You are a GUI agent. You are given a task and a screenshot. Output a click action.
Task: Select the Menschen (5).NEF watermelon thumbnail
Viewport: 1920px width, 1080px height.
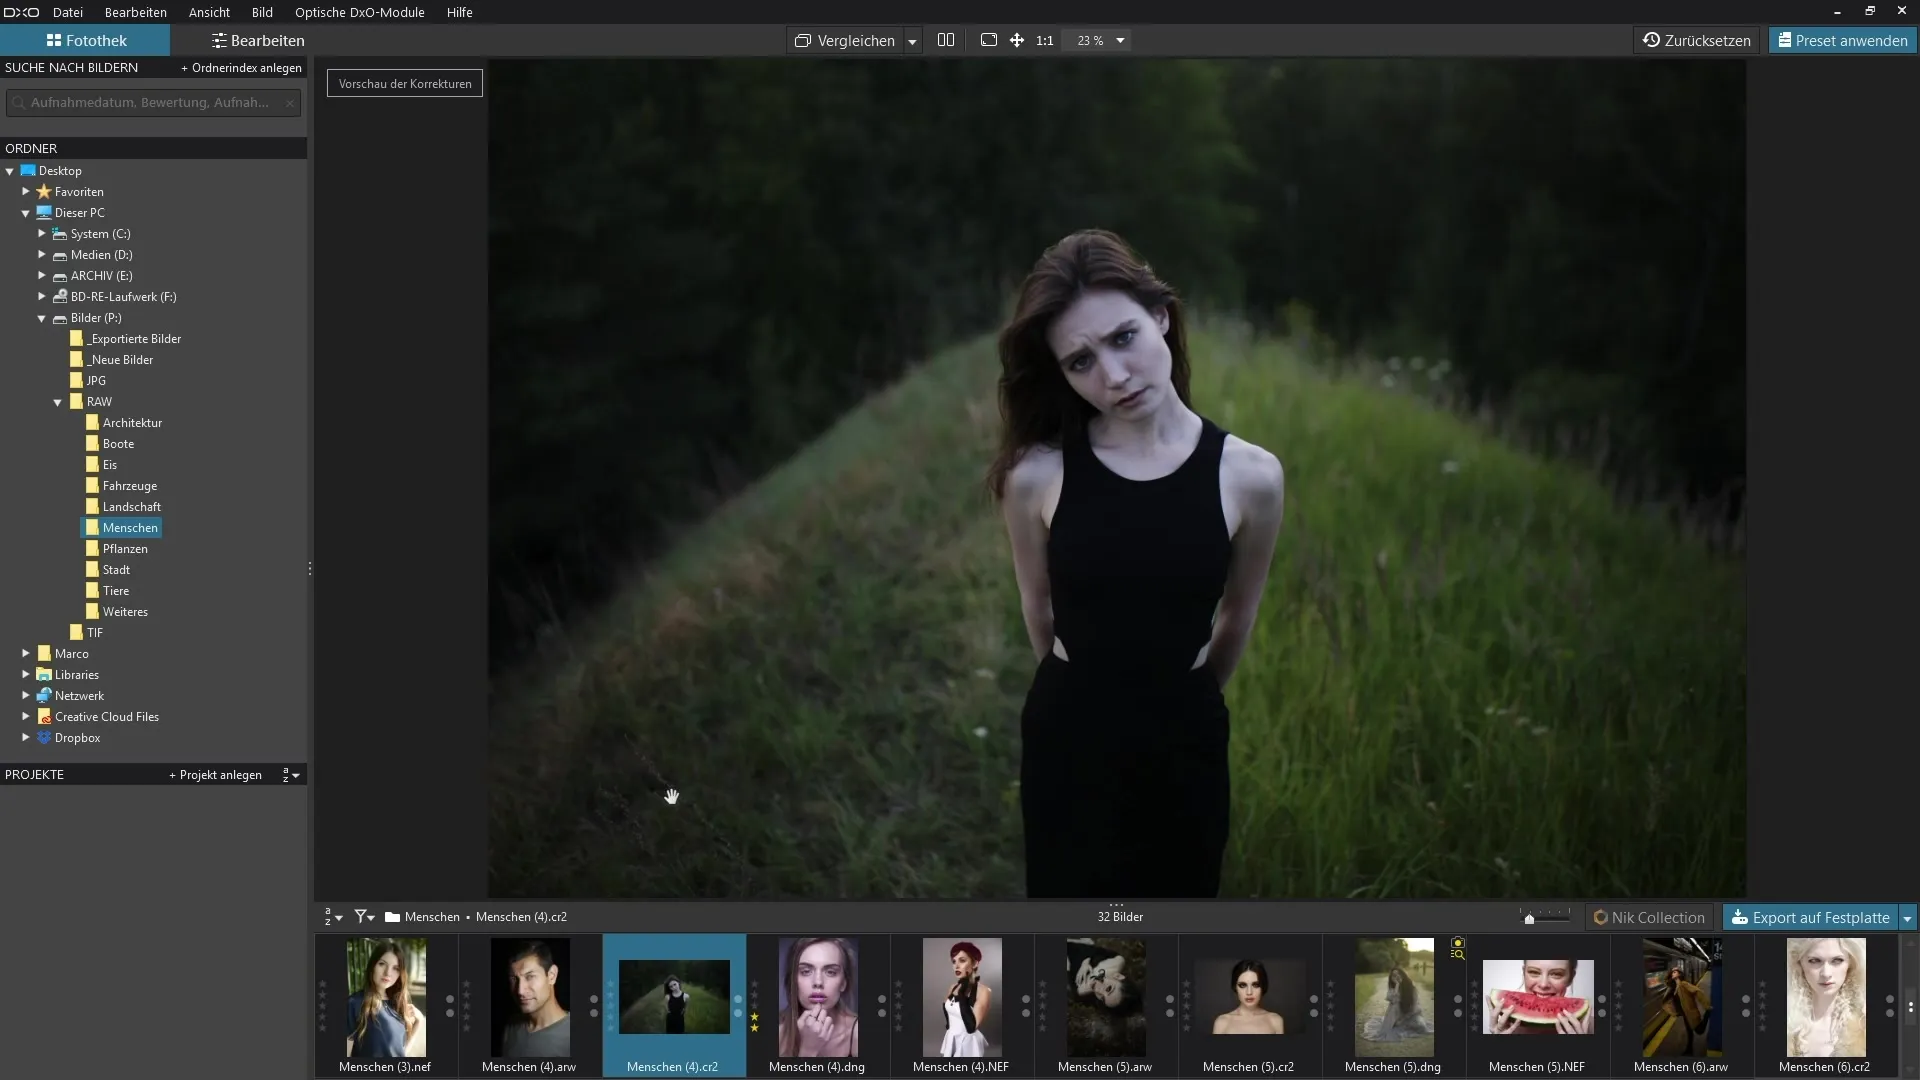click(x=1537, y=997)
